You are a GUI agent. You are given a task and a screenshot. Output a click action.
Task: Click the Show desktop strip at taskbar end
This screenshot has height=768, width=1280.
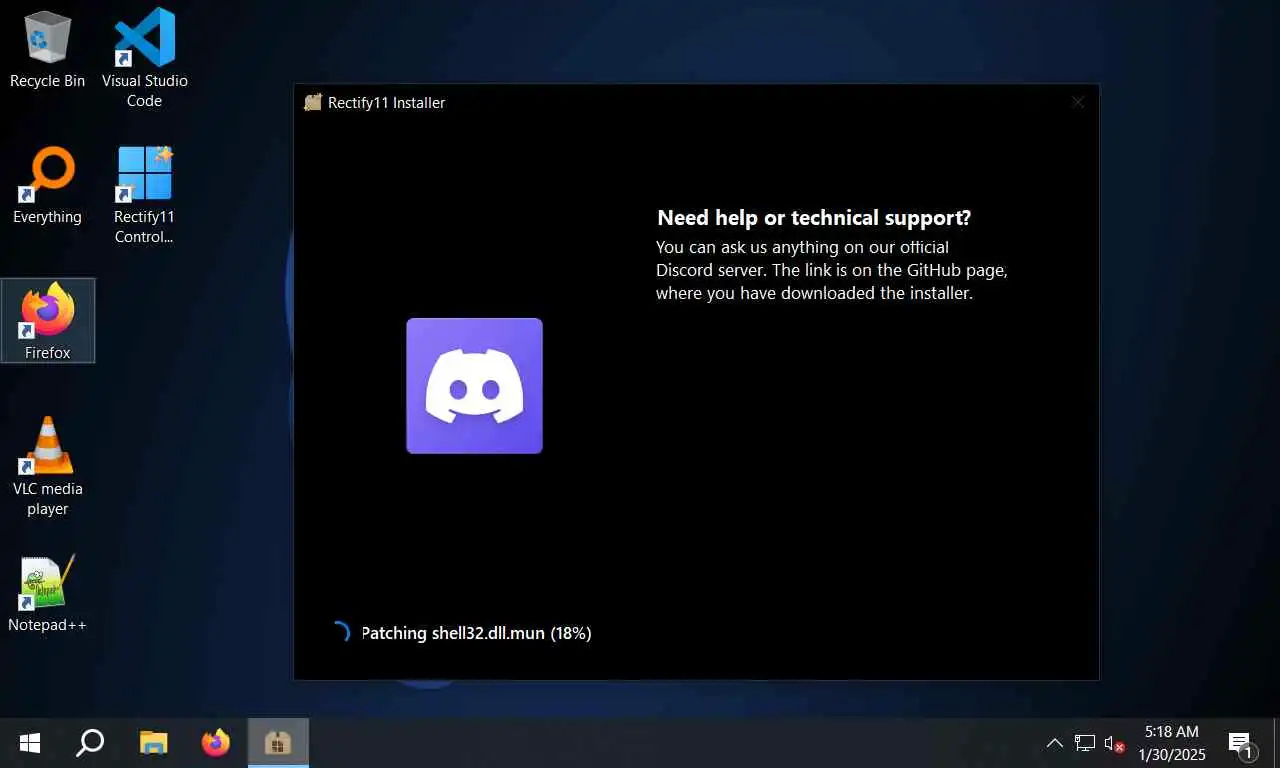coord(1276,743)
